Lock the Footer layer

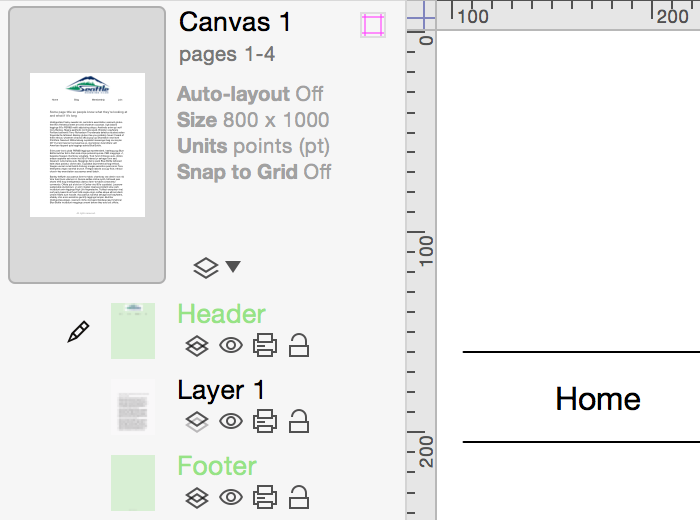[x=299, y=497]
